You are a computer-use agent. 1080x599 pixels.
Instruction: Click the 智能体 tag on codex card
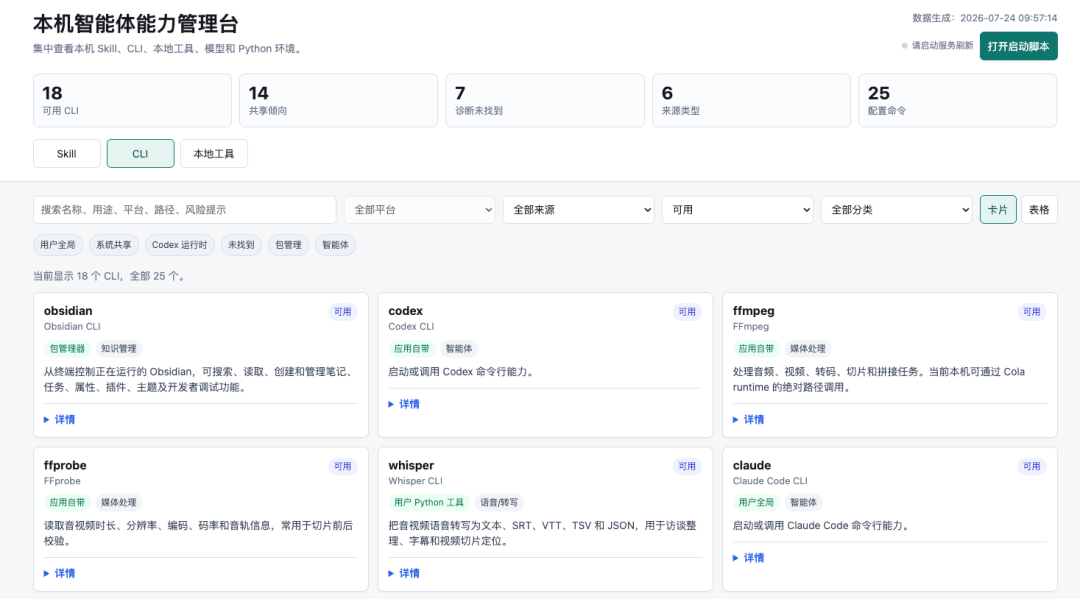[459, 348]
